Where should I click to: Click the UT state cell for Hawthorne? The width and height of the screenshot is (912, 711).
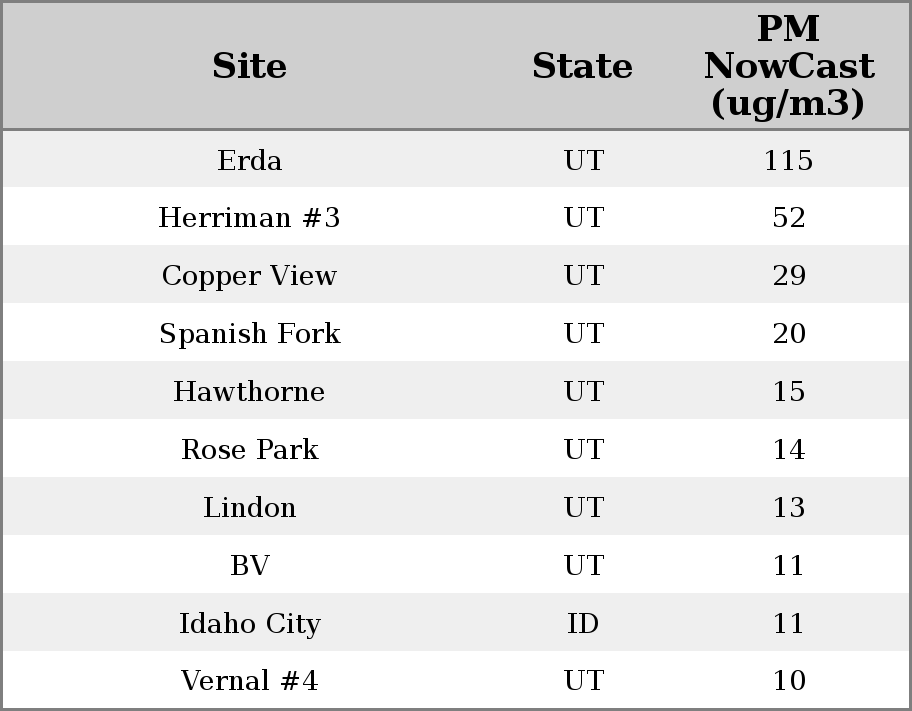point(583,392)
